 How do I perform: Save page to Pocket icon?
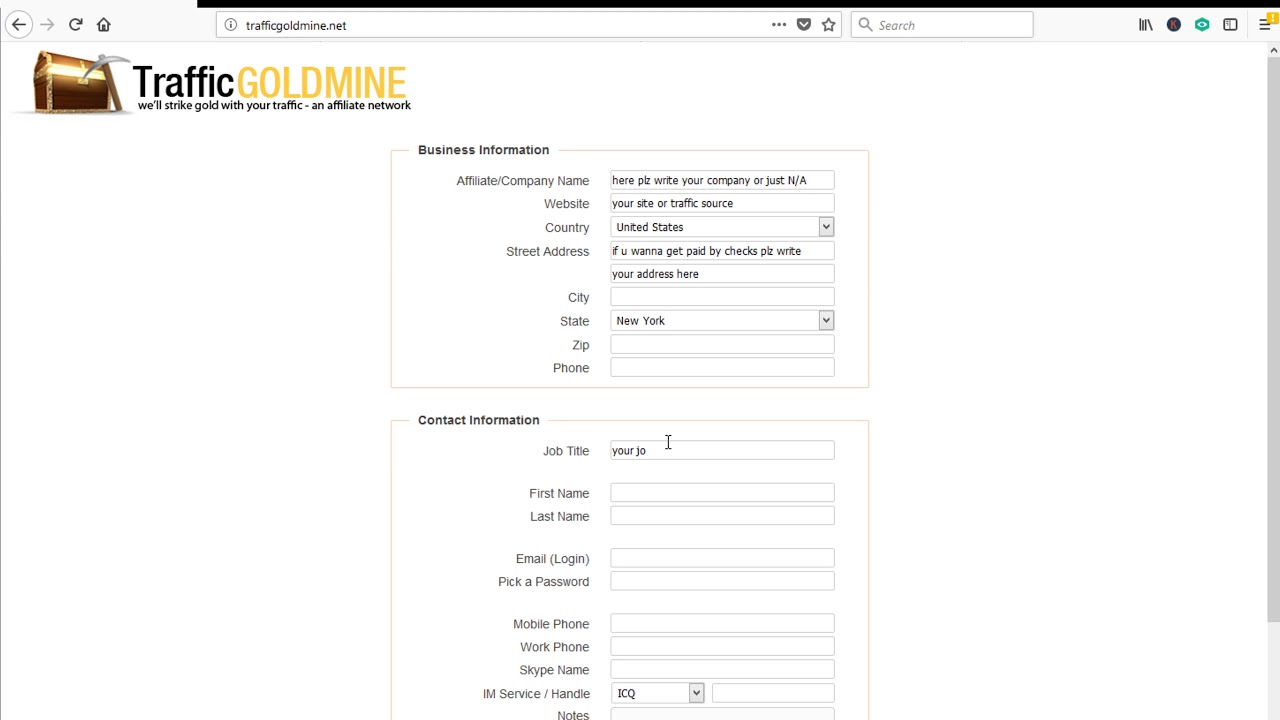click(804, 25)
